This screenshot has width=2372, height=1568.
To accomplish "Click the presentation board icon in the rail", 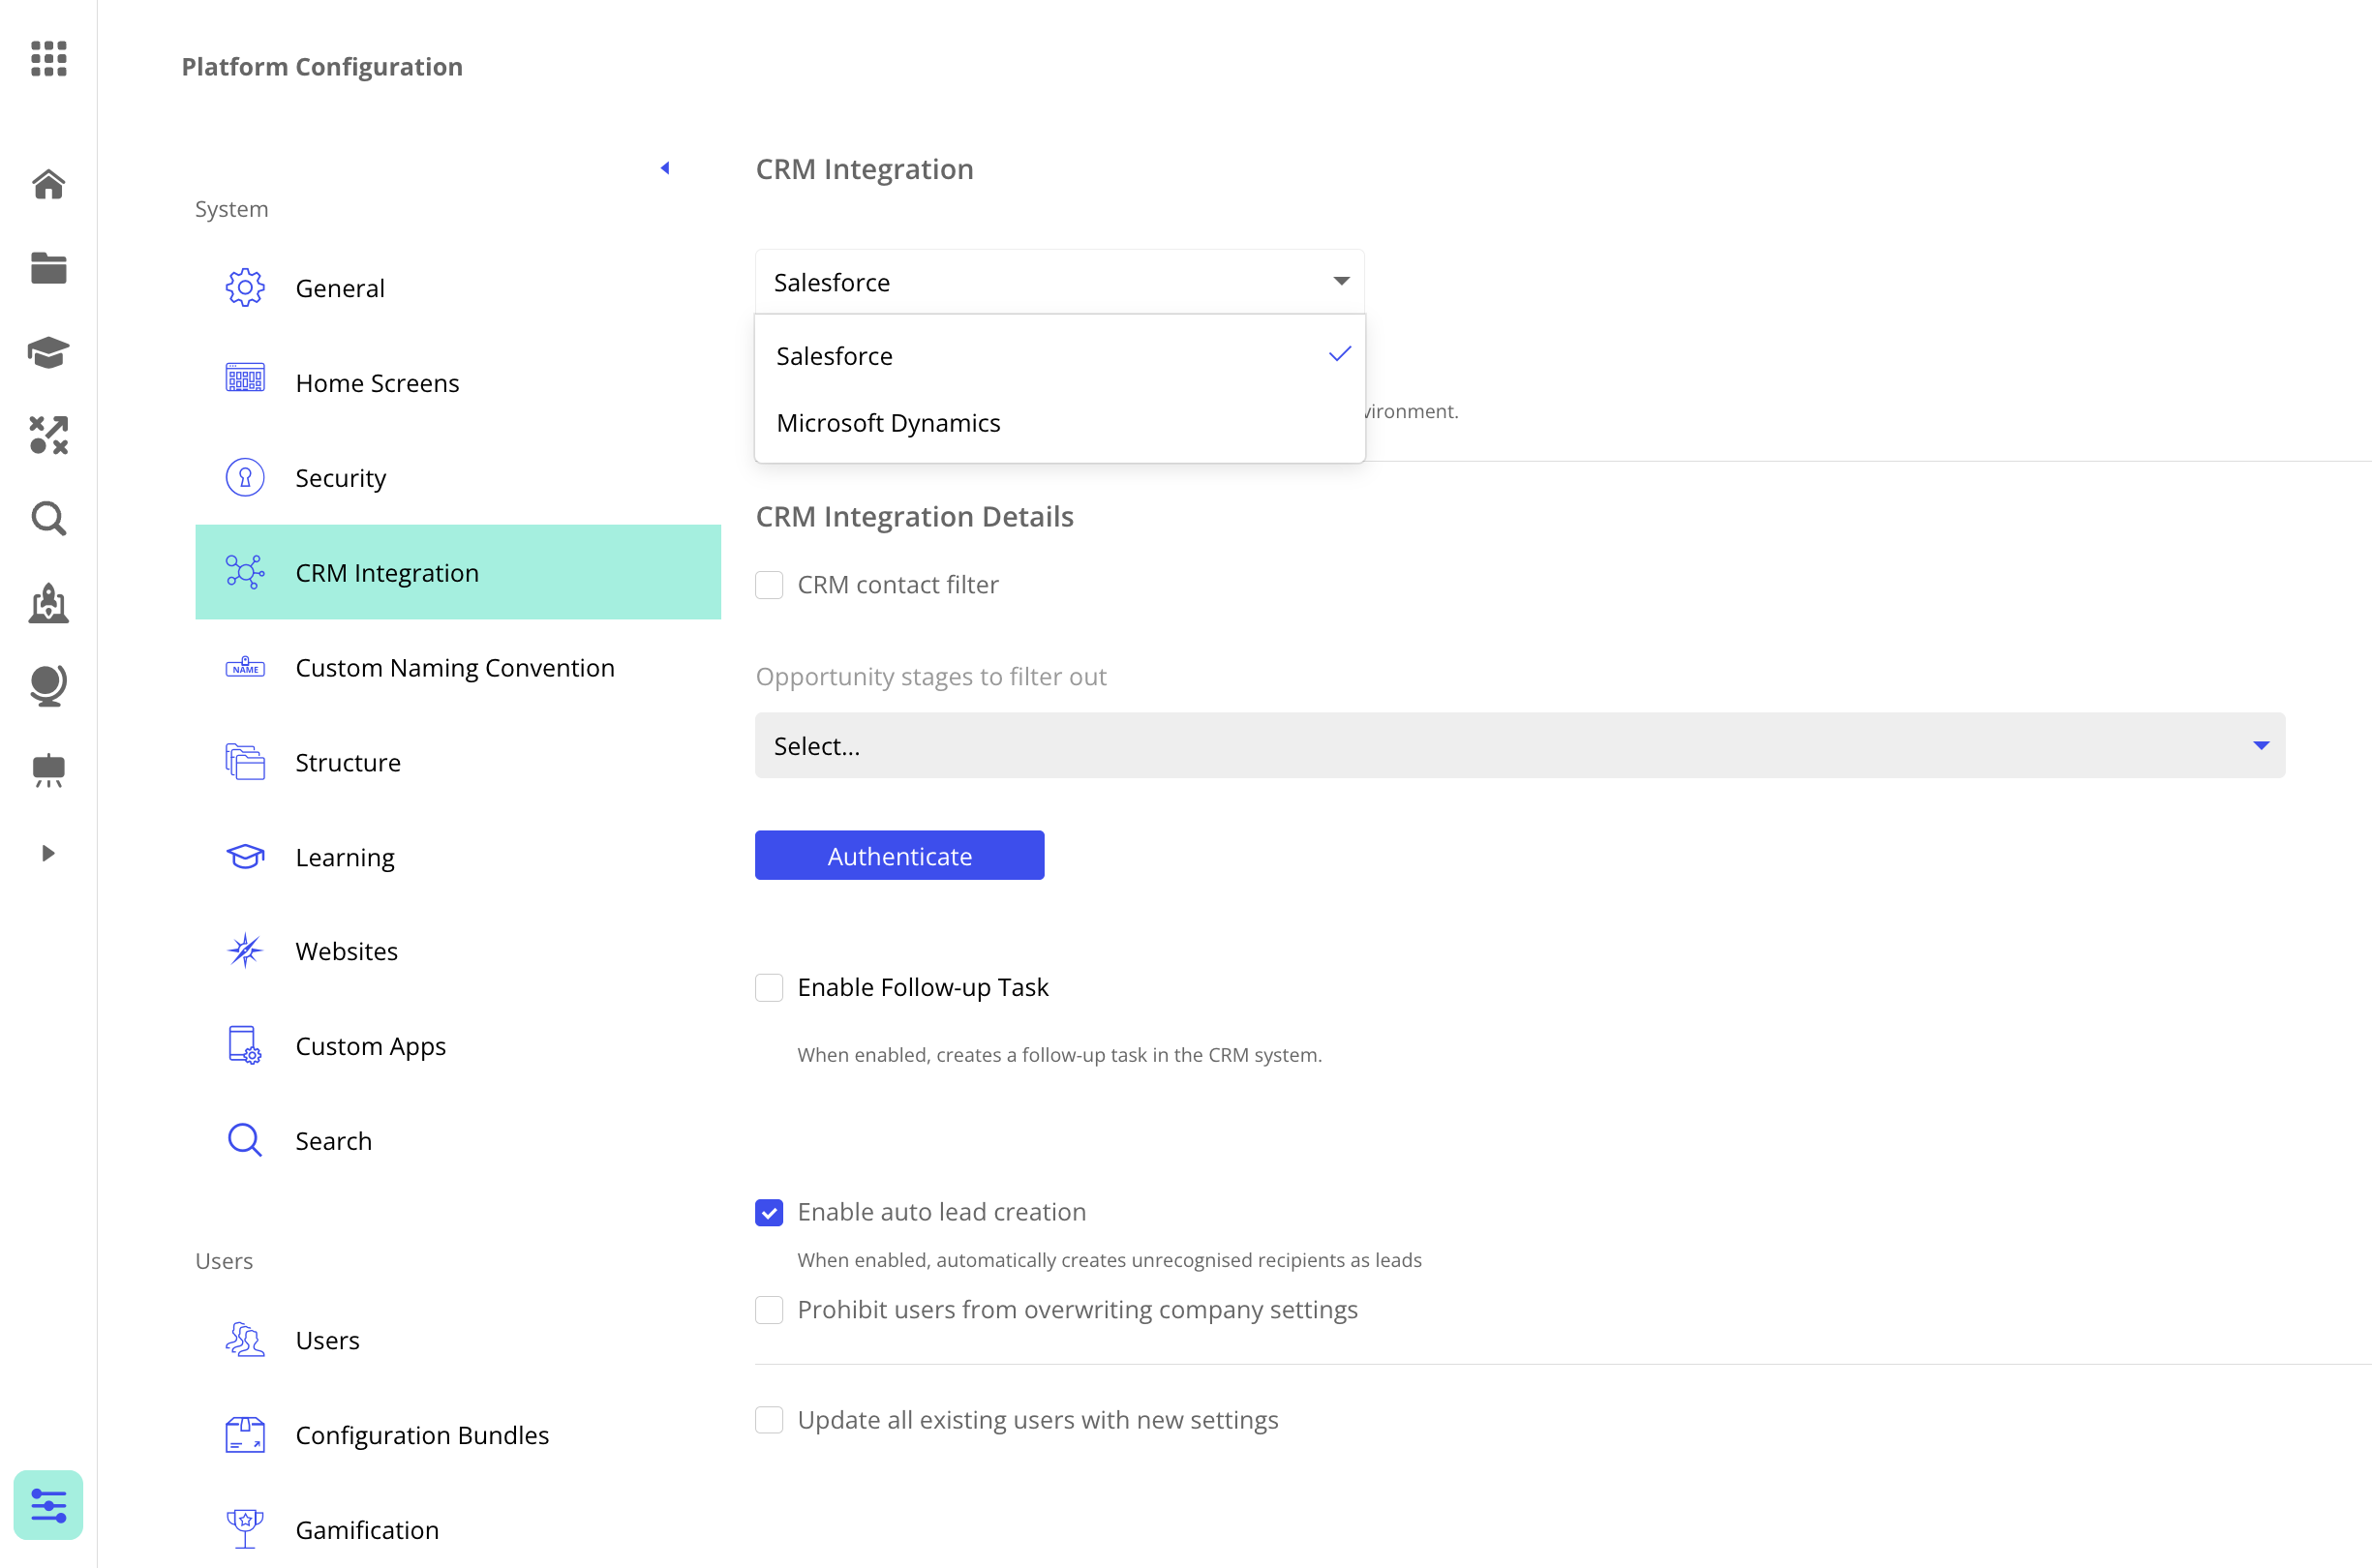I will pos(48,769).
